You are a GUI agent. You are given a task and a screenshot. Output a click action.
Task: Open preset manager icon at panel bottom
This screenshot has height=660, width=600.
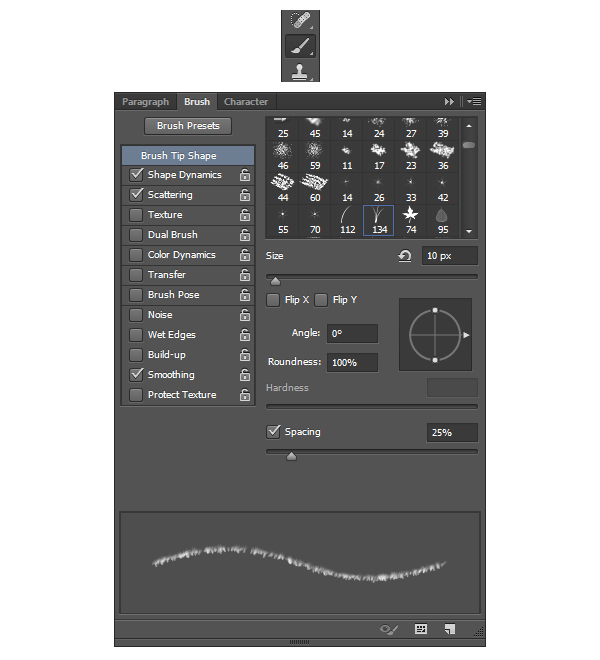pos(421,629)
